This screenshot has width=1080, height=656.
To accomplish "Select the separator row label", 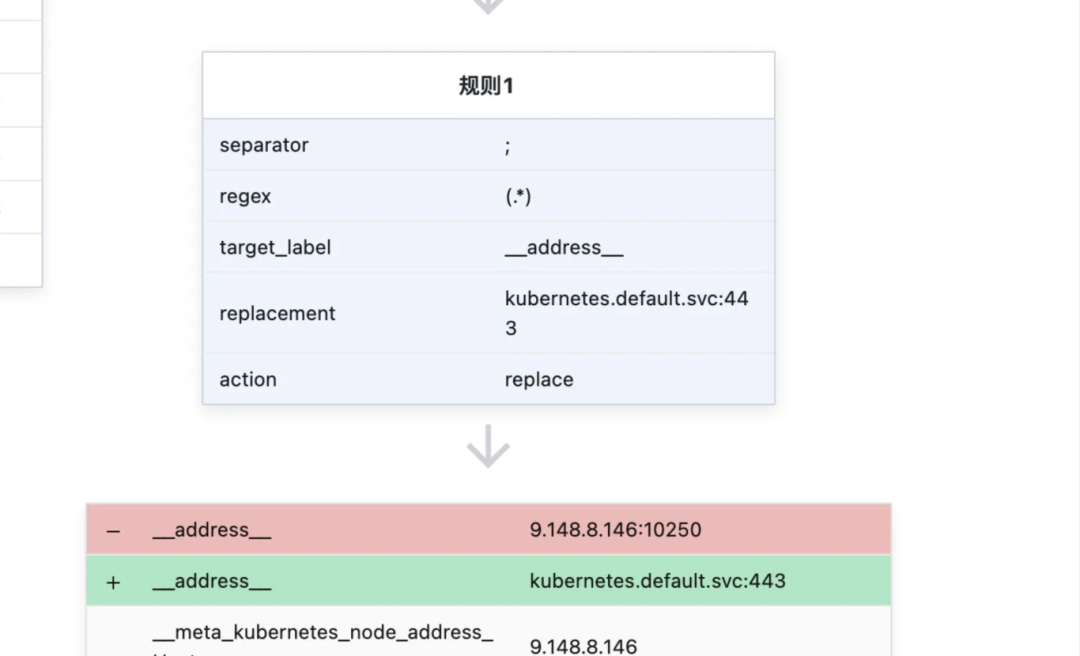I will click(x=264, y=145).
